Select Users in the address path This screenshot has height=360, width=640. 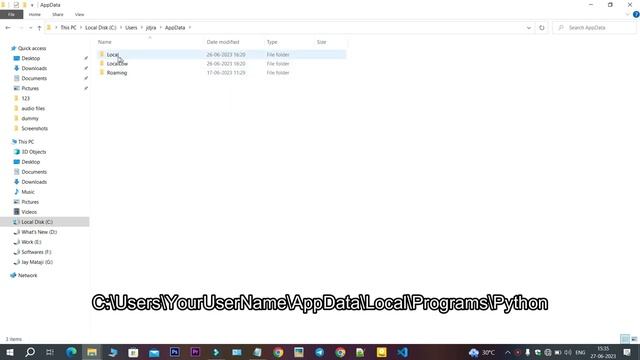[131, 28]
